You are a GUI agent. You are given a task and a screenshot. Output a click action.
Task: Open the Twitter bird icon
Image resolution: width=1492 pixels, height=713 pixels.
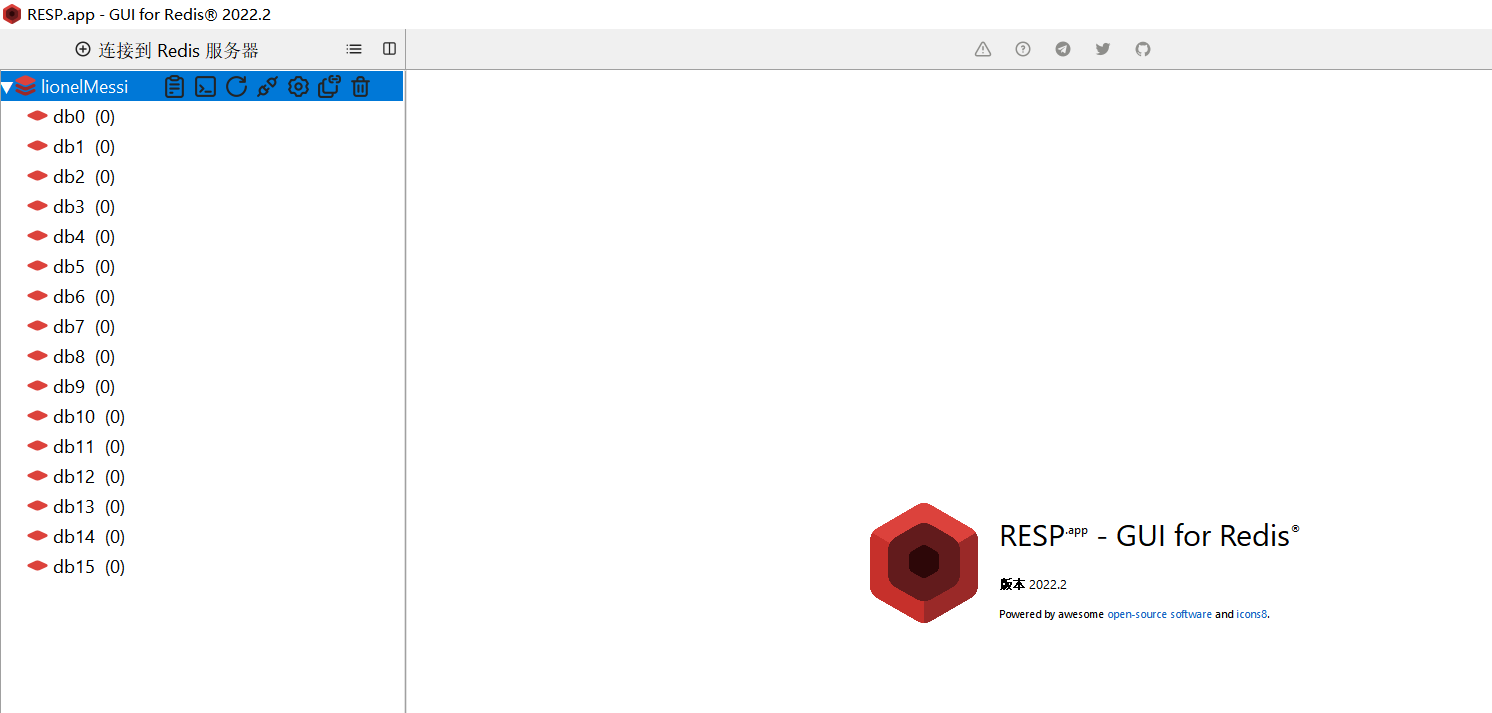coord(1103,49)
